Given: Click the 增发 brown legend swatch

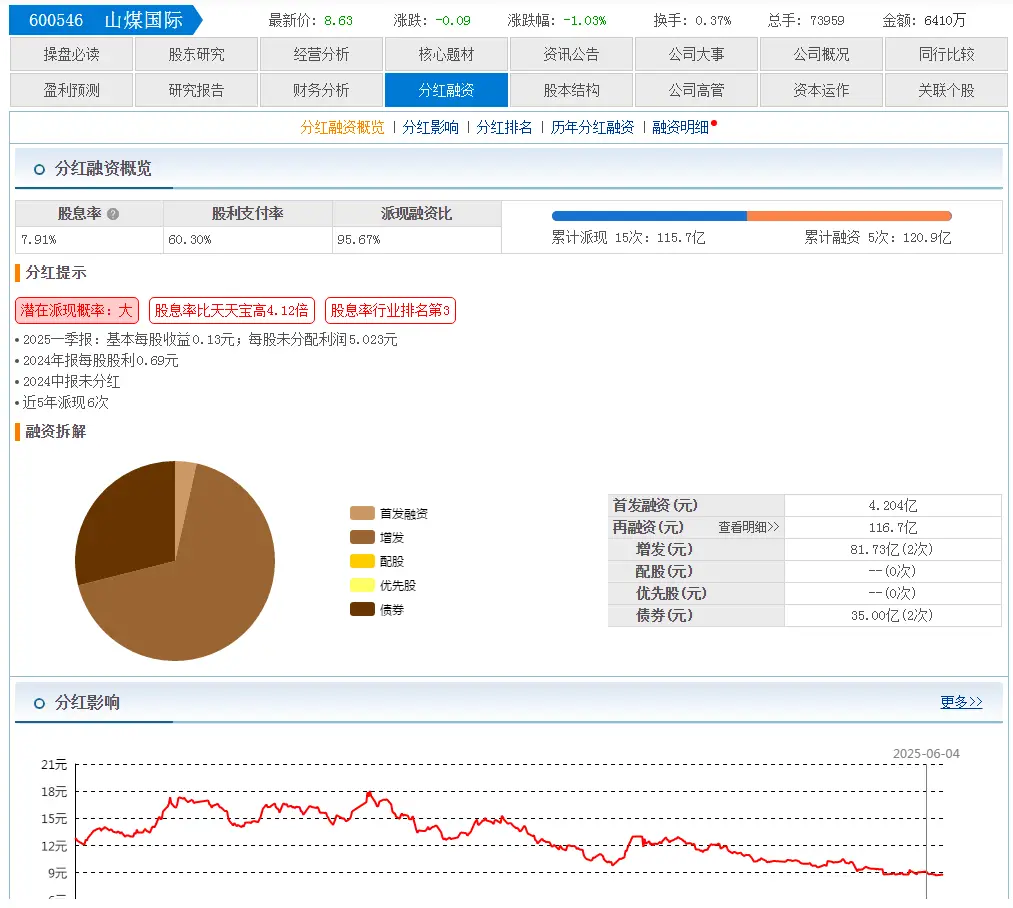Looking at the screenshot, I should 363,537.
